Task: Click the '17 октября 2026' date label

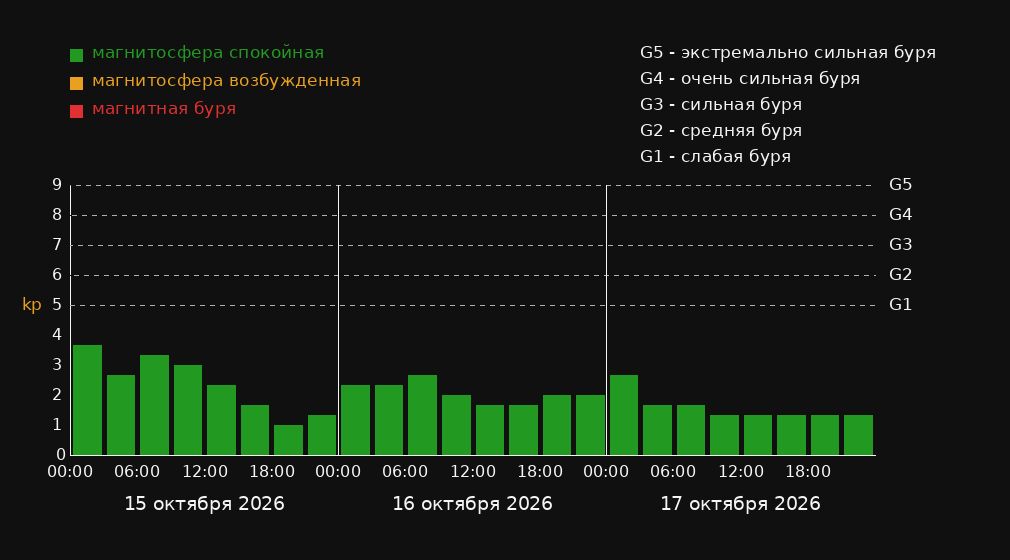Action: click(x=740, y=504)
